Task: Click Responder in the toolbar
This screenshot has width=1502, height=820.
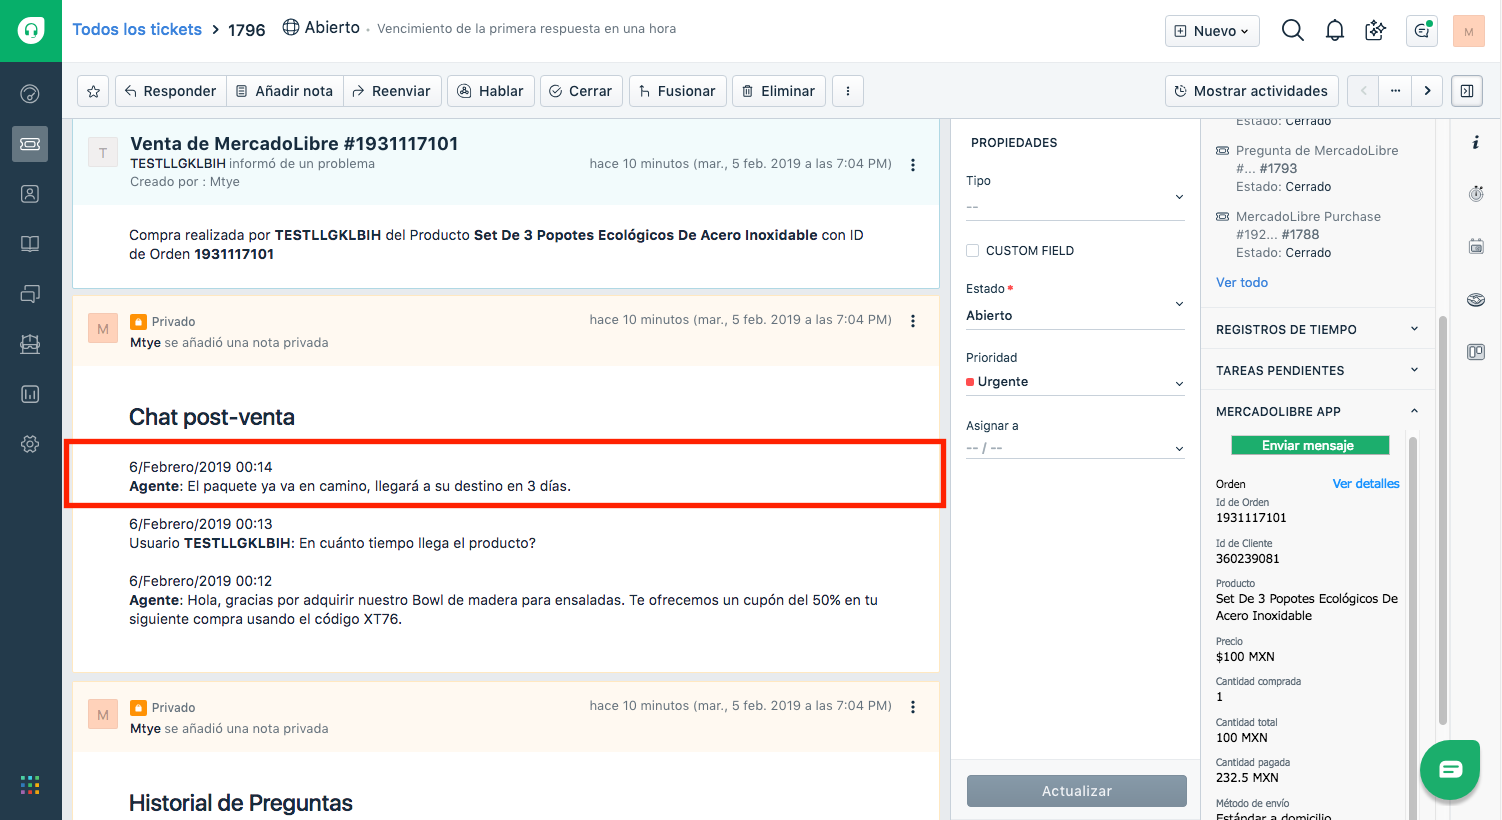Action: tap(171, 91)
